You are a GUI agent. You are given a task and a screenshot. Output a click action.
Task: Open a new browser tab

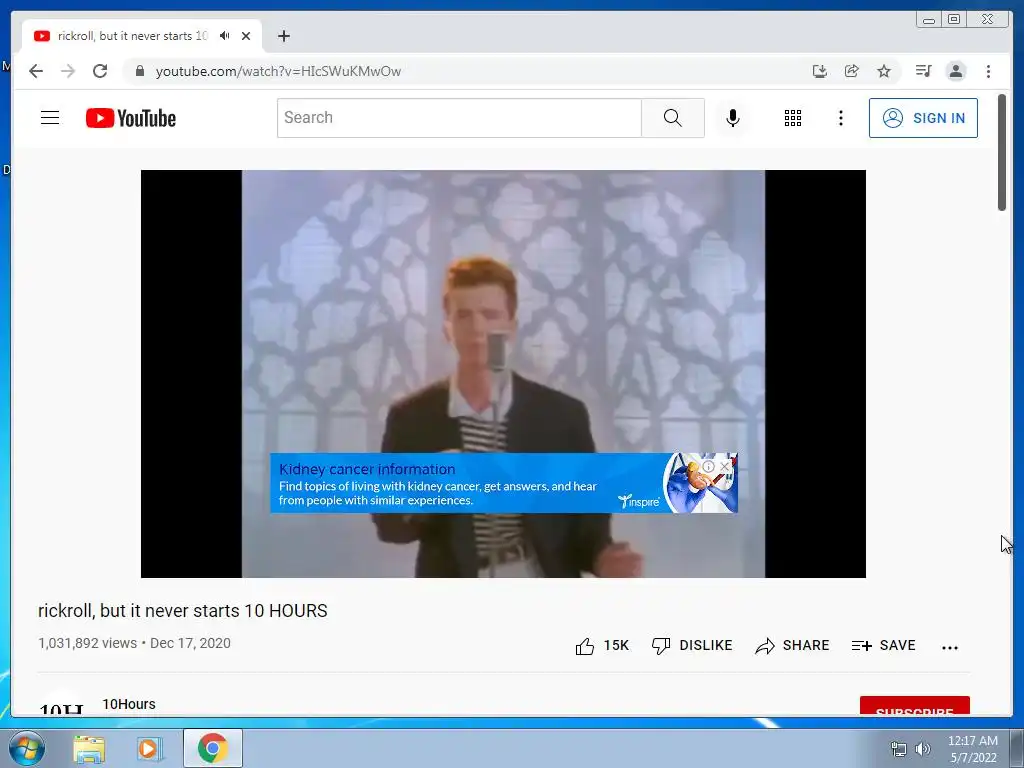[283, 36]
